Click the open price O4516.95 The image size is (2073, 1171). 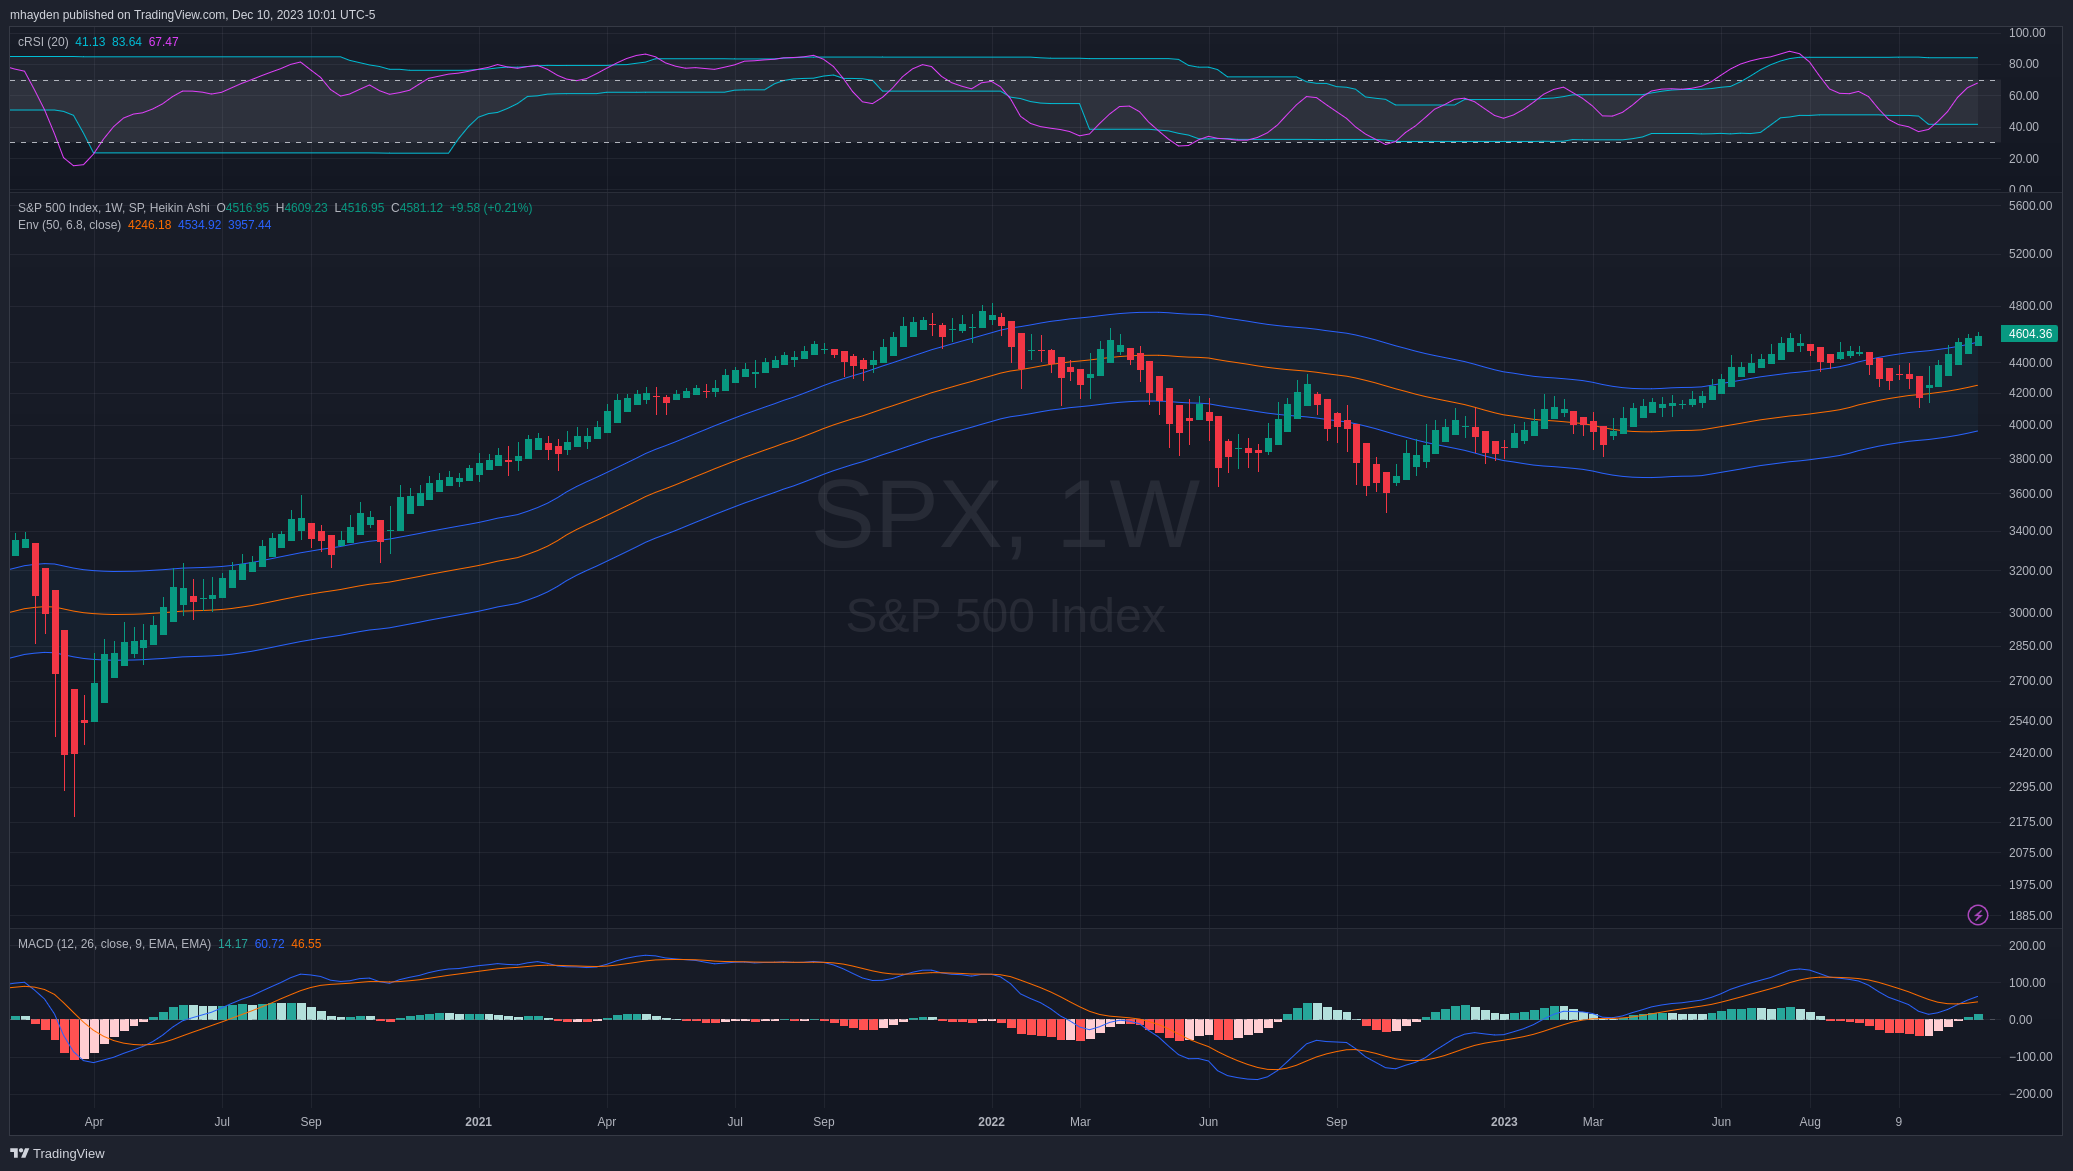[x=243, y=208]
